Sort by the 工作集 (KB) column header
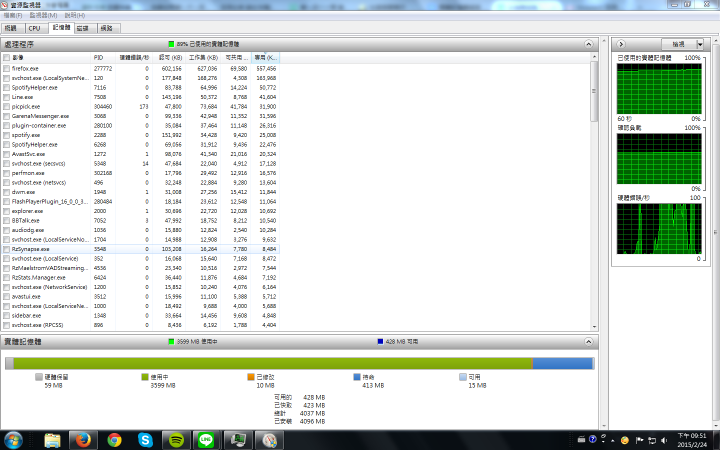 click(x=202, y=57)
